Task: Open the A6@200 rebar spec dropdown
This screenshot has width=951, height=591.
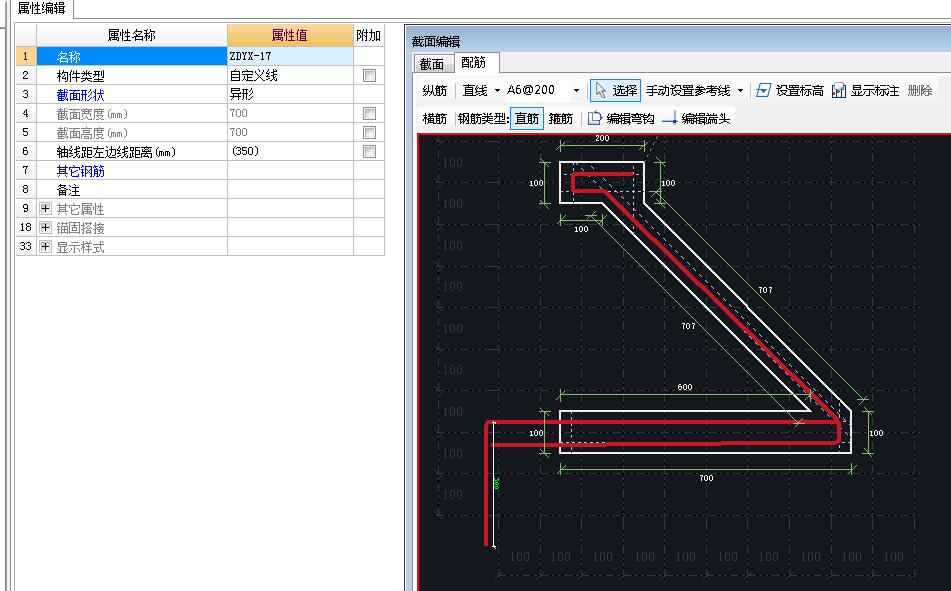Action: [x=576, y=90]
